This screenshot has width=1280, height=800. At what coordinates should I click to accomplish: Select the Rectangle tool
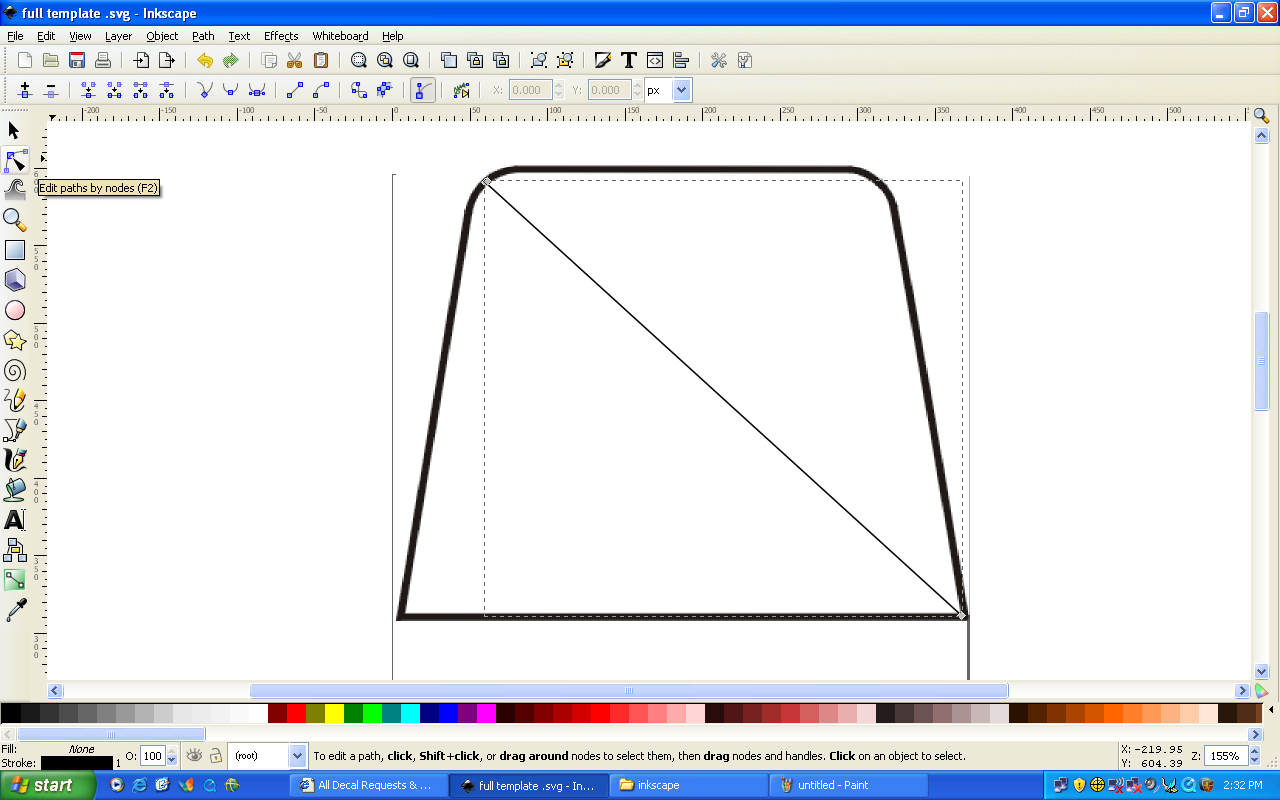pyautogui.click(x=14, y=249)
